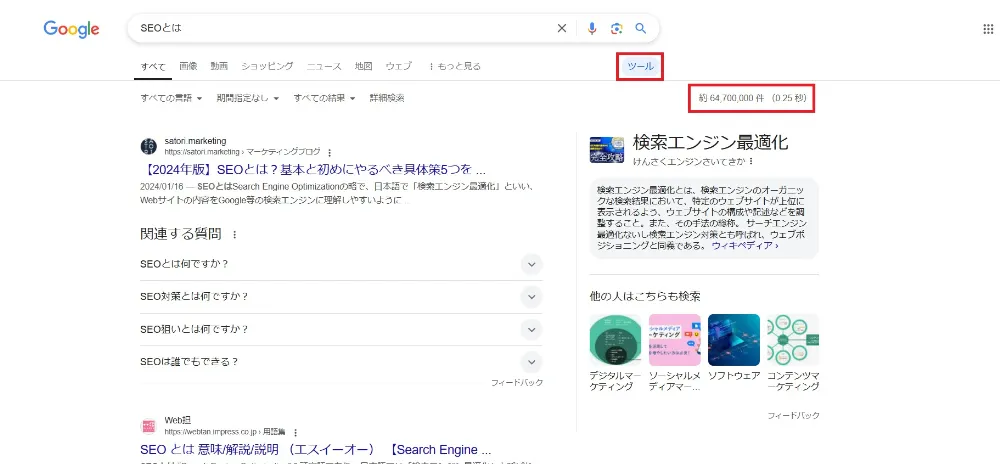The width and height of the screenshot is (1000, 464).
Task: Select the すべて tab
Action: click(x=153, y=66)
